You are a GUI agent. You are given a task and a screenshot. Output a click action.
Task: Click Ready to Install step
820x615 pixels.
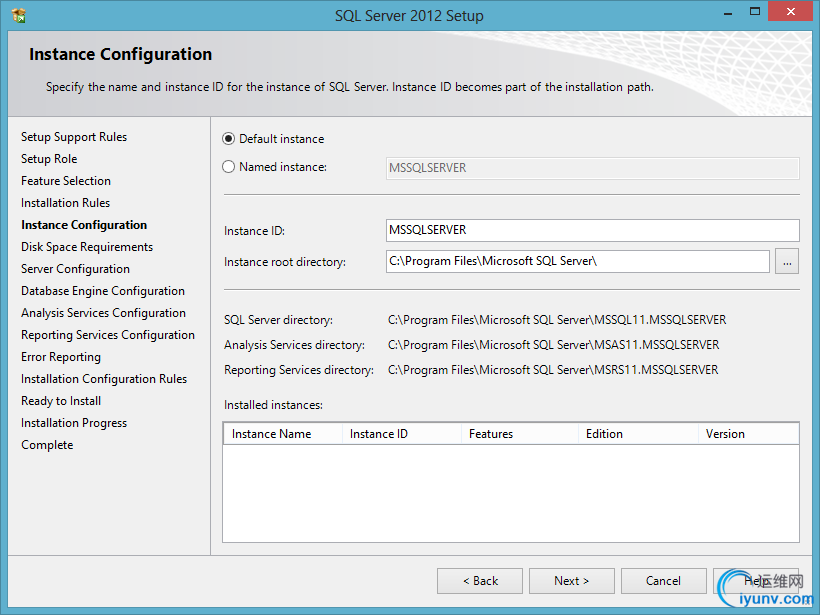[x=61, y=401]
